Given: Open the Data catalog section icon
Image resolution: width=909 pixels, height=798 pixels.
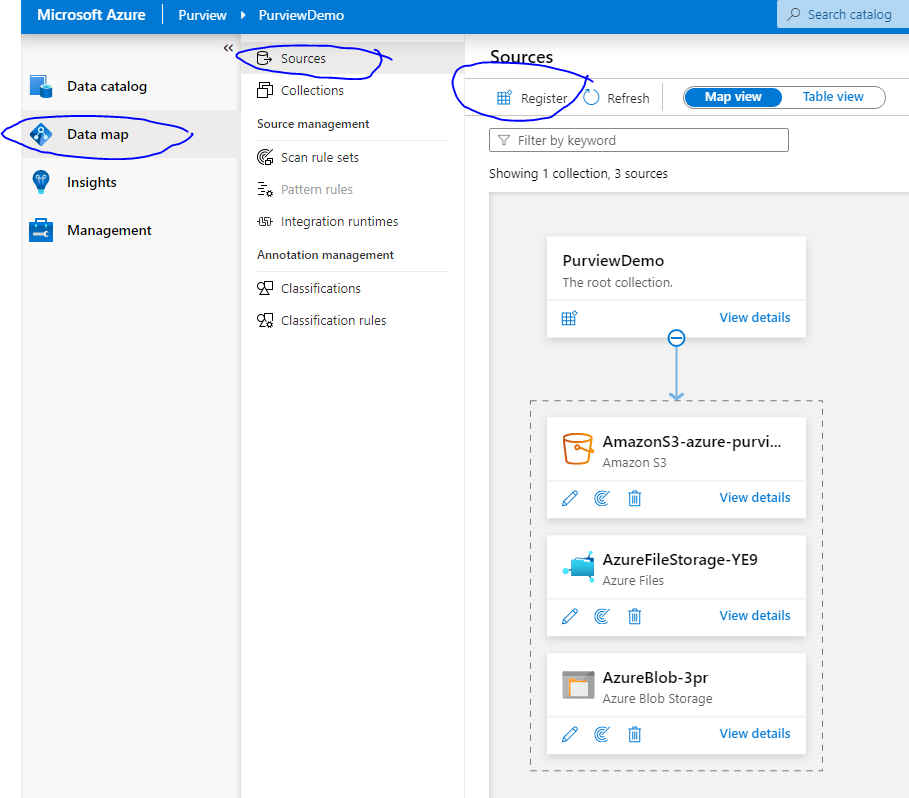Looking at the screenshot, I should pos(41,86).
